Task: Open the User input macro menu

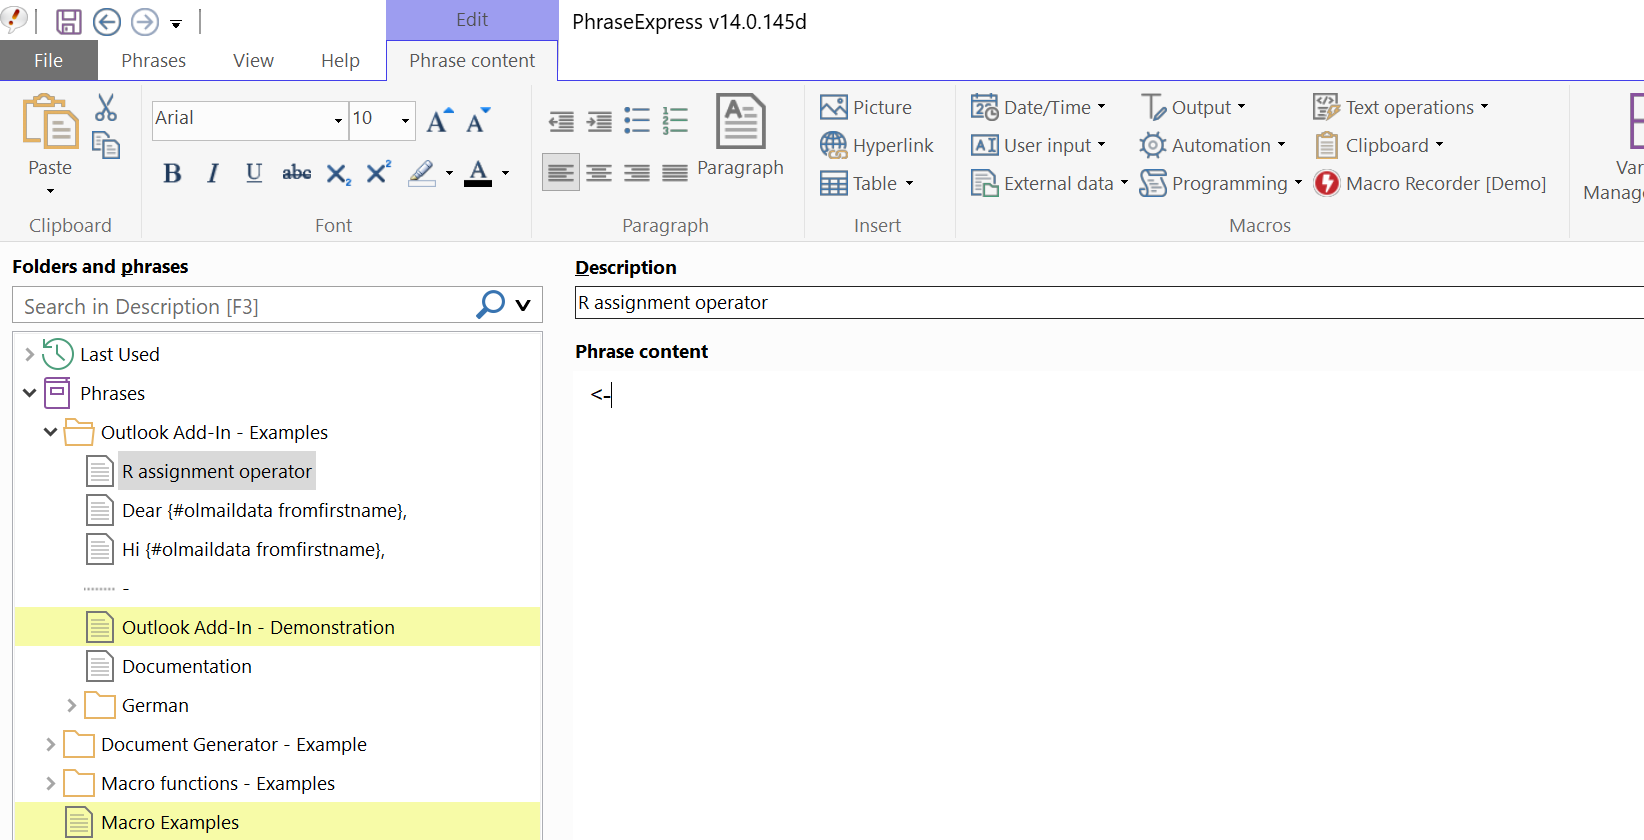Action: tap(1039, 145)
